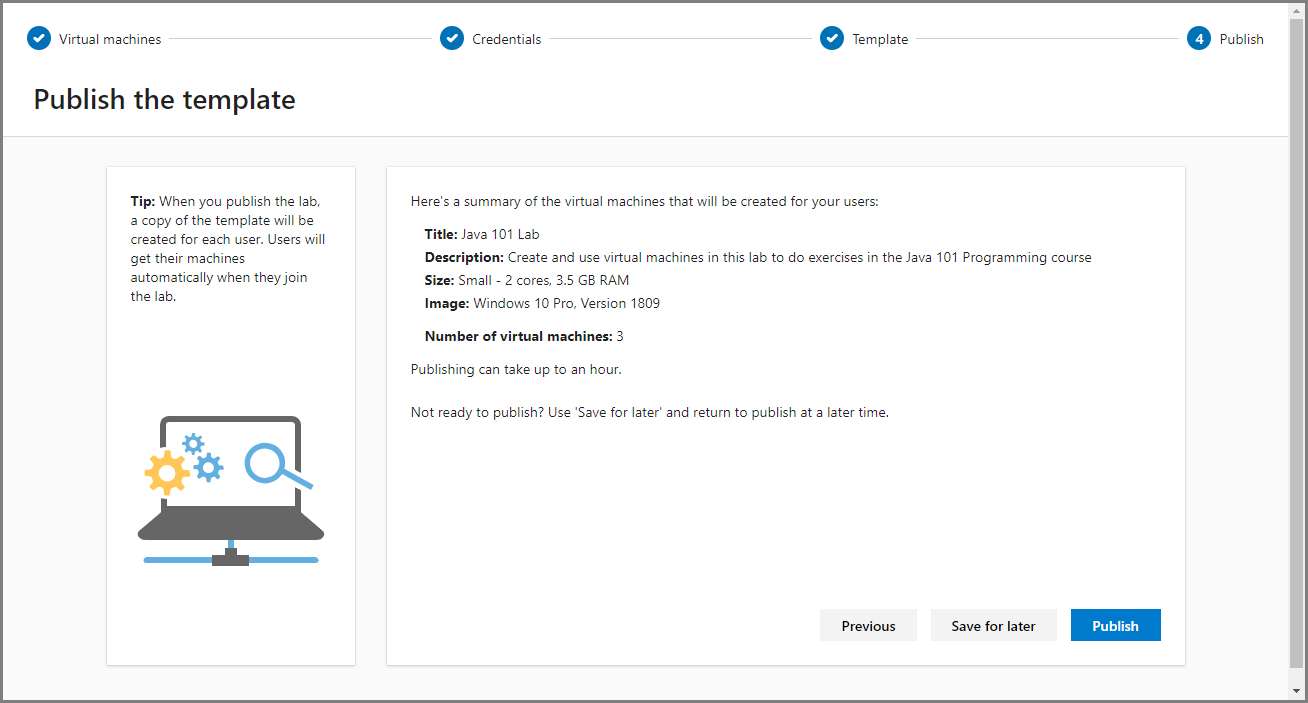The height and width of the screenshot is (703, 1308).
Task: Open the Template wizard step
Action: 880,39
